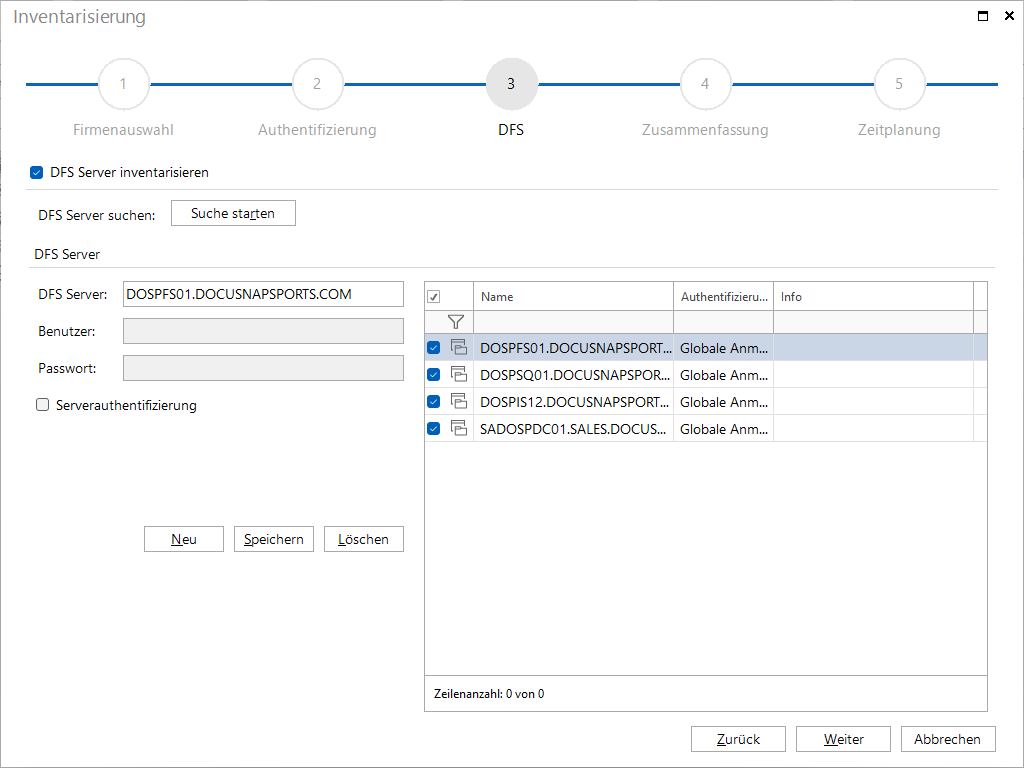Click the funnel filter icon in the grid

pyautogui.click(x=456, y=321)
